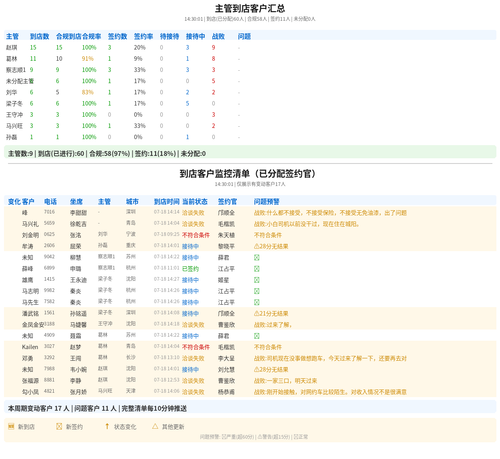
Task: Click the 签约率 column header
Action: 143,36
